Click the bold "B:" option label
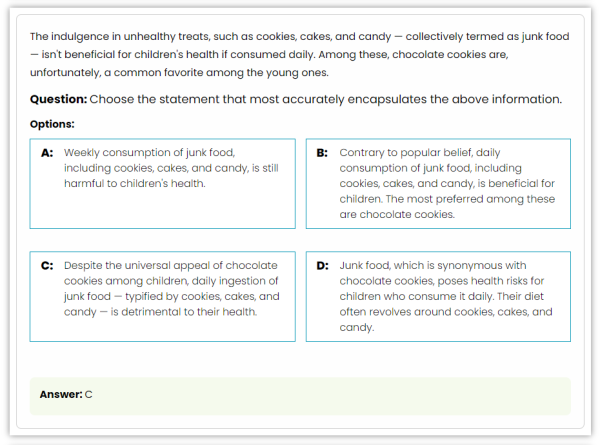The image size is (600, 445). 322,153
